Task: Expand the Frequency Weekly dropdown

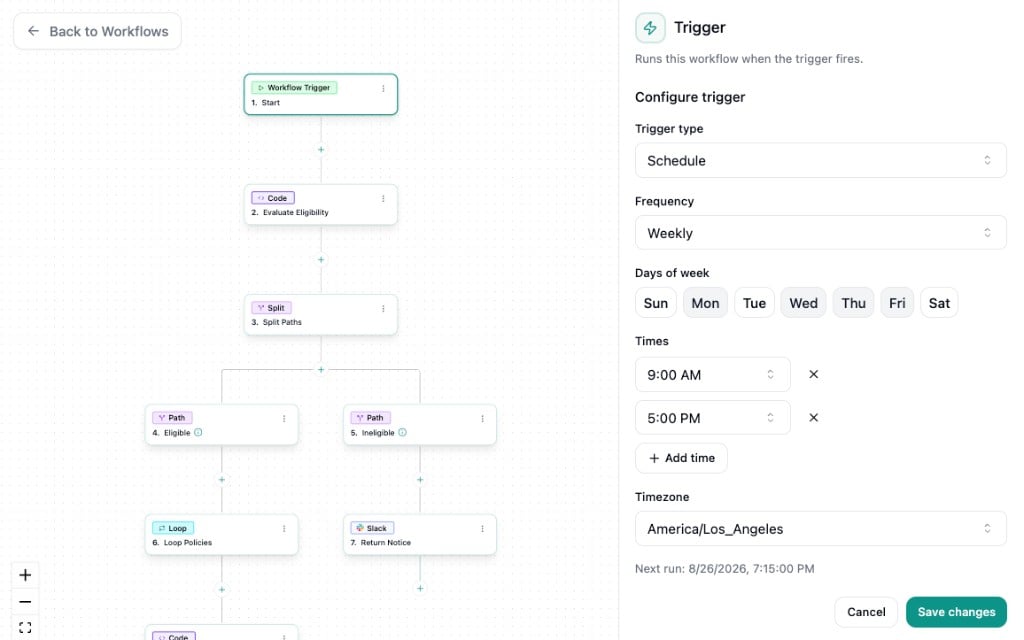Action: point(820,233)
